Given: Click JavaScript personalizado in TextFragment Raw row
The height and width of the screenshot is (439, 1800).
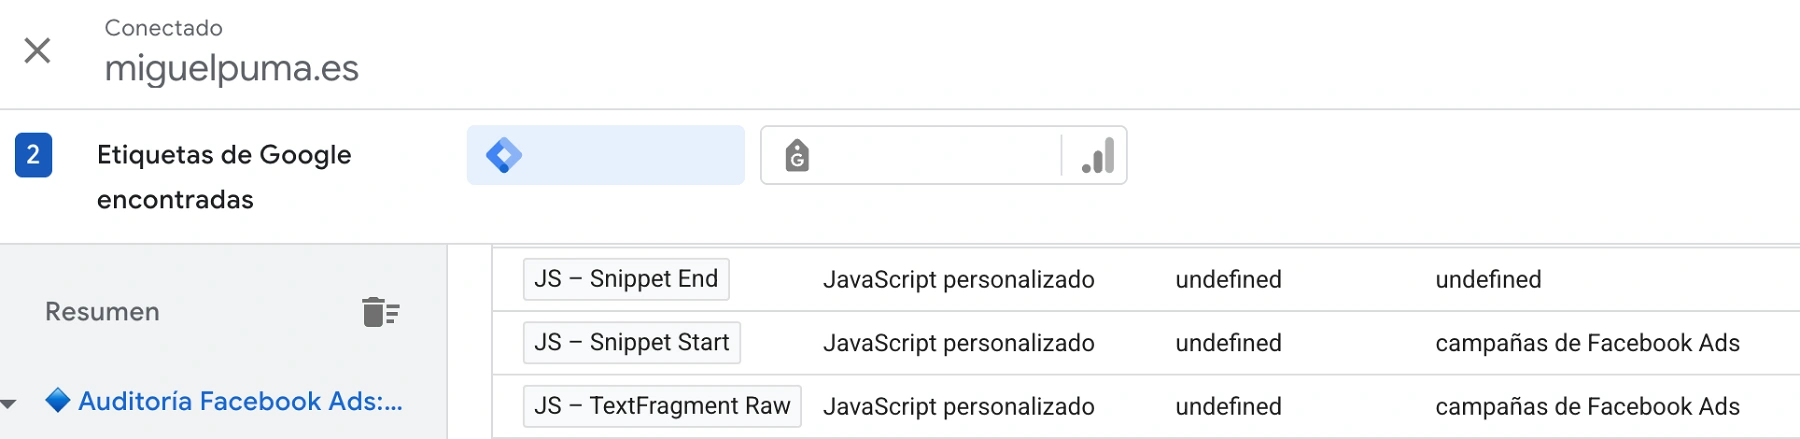Looking at the screenshot, I should [x=958, y=407].
